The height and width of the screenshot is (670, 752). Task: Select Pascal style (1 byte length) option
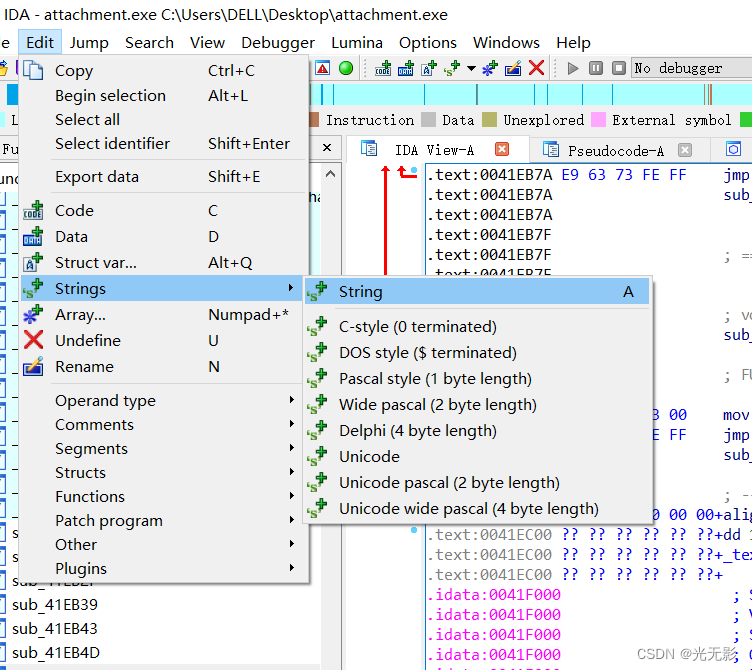point(477,378)
